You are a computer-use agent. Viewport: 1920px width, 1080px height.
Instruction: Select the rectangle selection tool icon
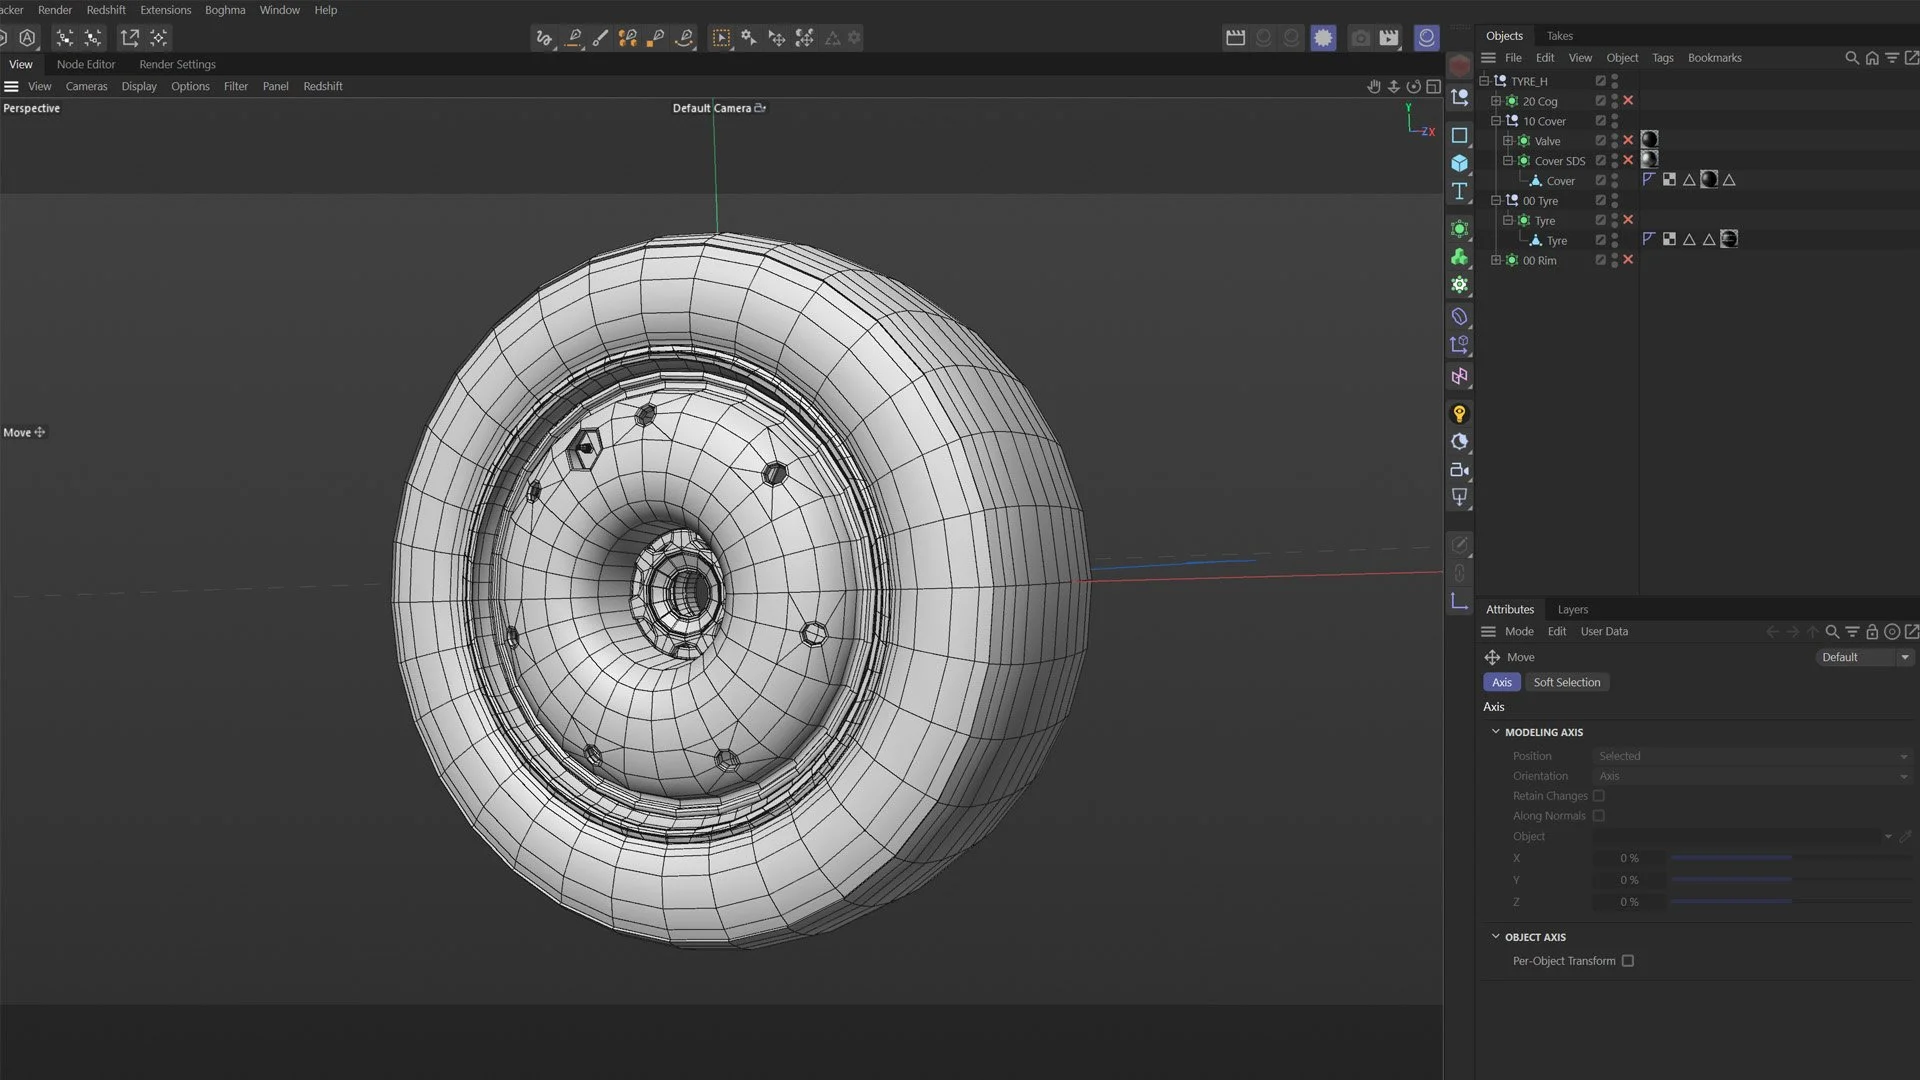(721, 38)
